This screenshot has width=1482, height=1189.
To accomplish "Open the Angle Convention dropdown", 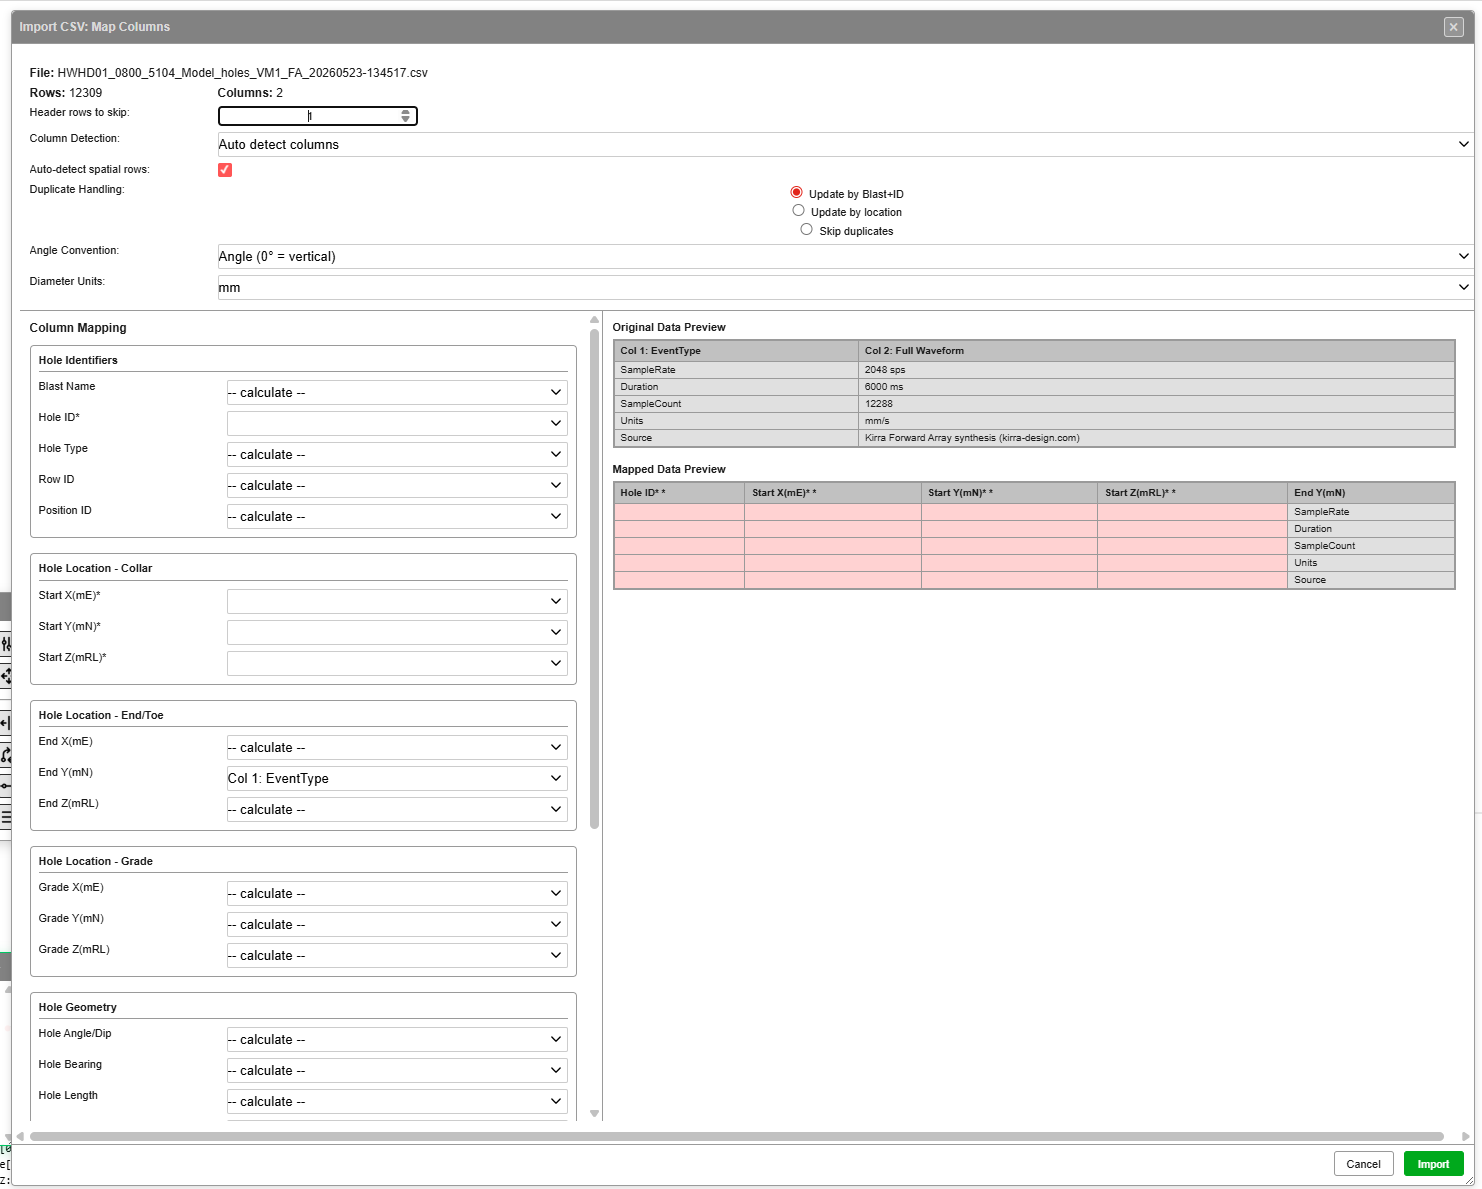I will coord(845,256).
